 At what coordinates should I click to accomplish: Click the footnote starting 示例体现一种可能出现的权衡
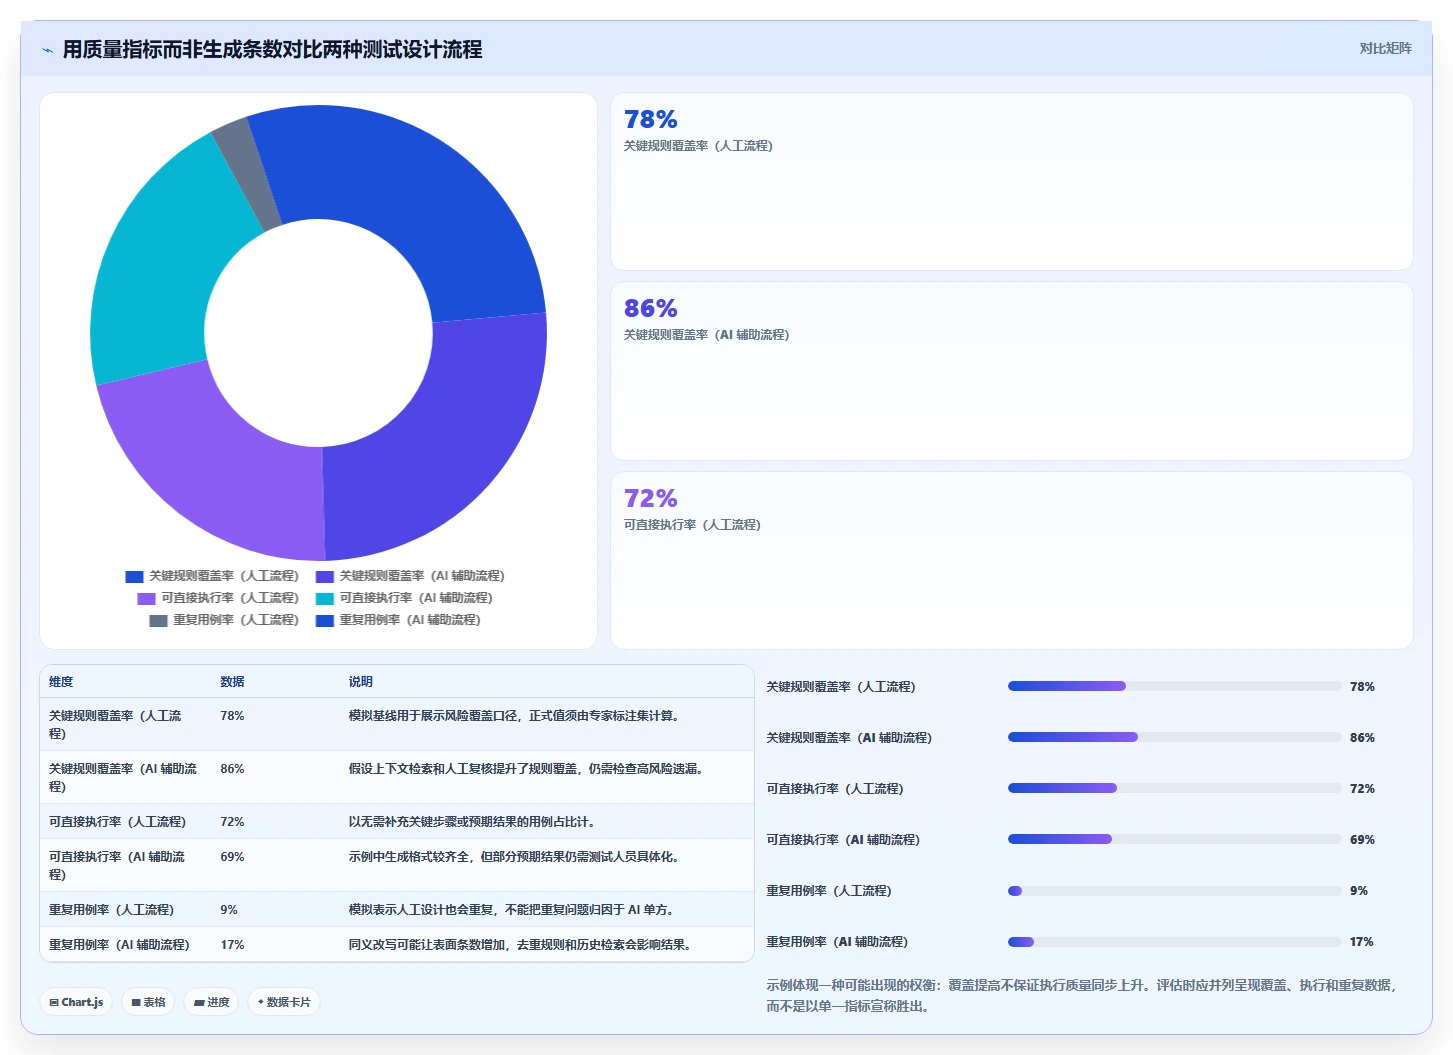point(1082,995)
